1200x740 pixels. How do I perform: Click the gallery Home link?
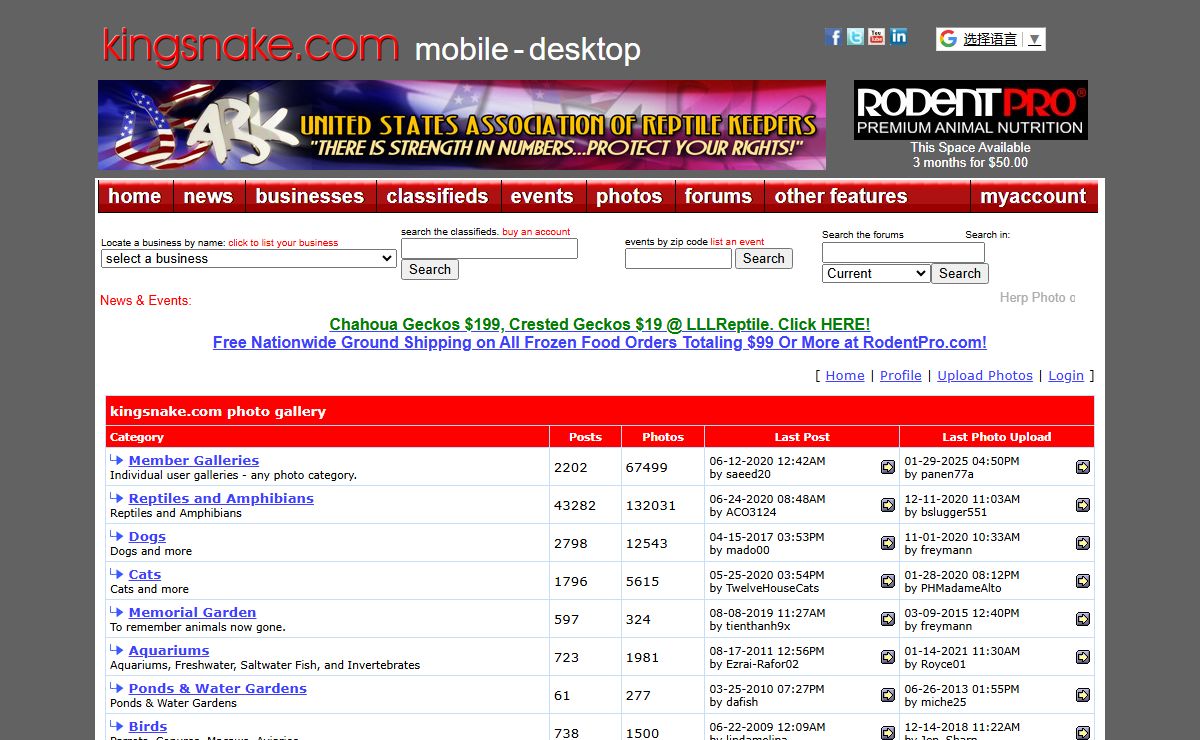(x=845, y=375)
